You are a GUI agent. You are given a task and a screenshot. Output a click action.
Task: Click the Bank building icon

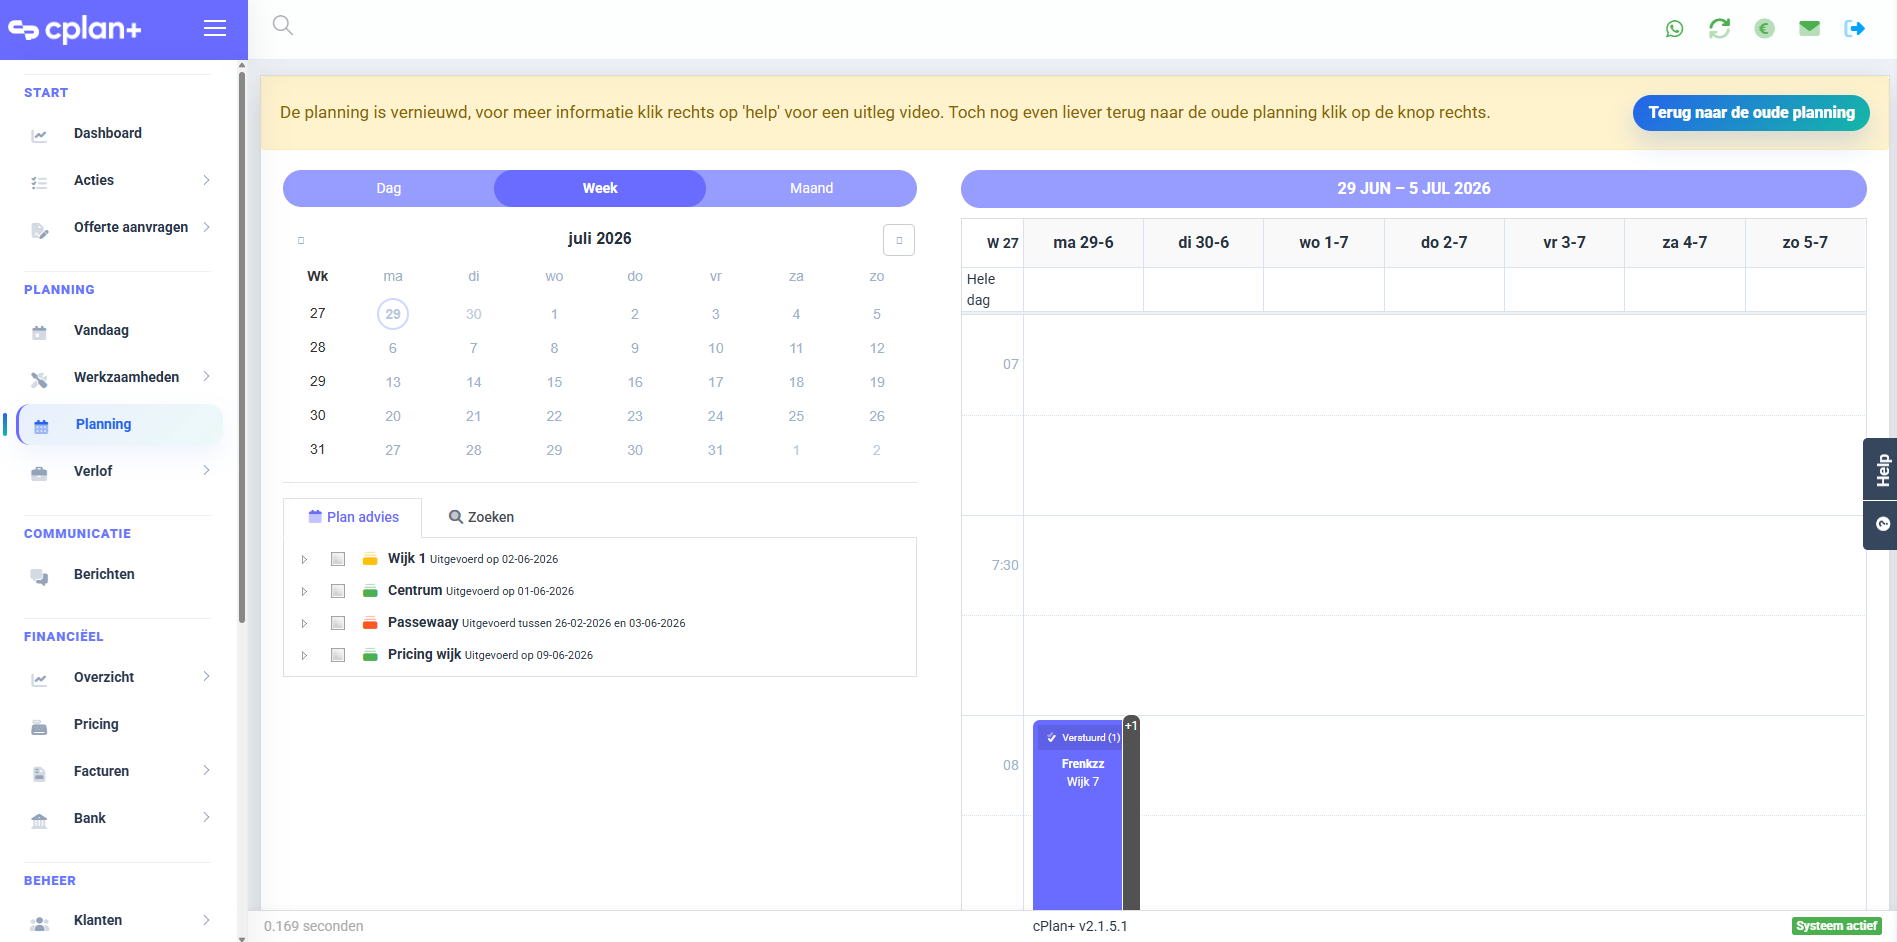(39, 820)
